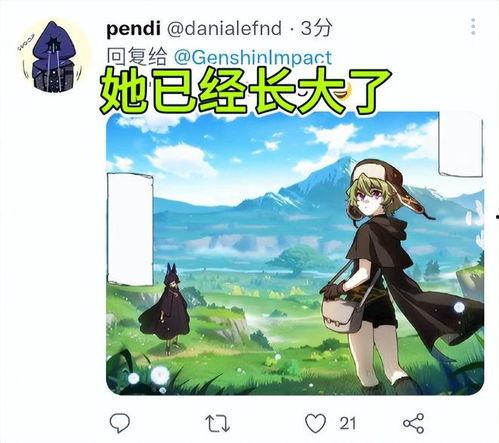Open pendi's hooded figure profile avatar
This screenshot has width=499, height=443.
[x=53, y=56]
